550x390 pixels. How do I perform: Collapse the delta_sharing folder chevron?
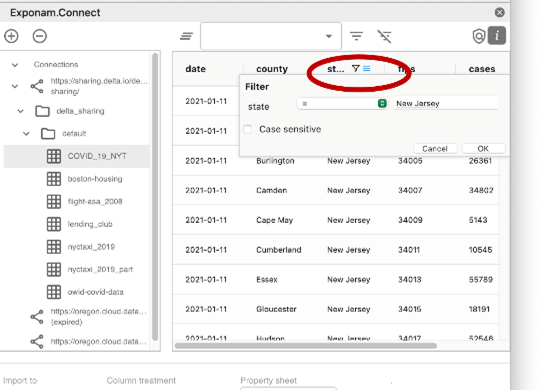tap(21, 111)
